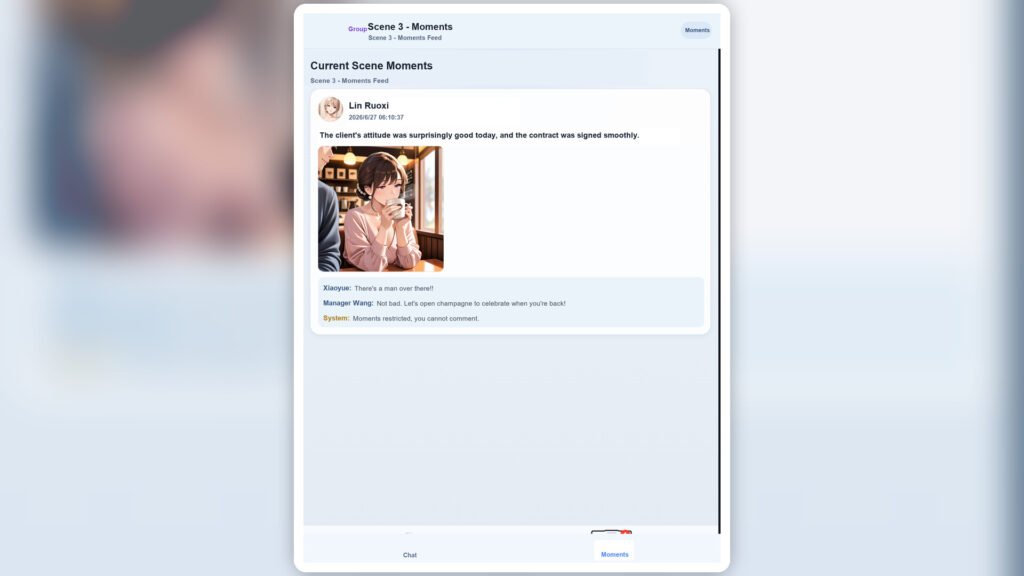
Task: Click the Scene 3 - Moments header title
Action: (x=410, y=27)
